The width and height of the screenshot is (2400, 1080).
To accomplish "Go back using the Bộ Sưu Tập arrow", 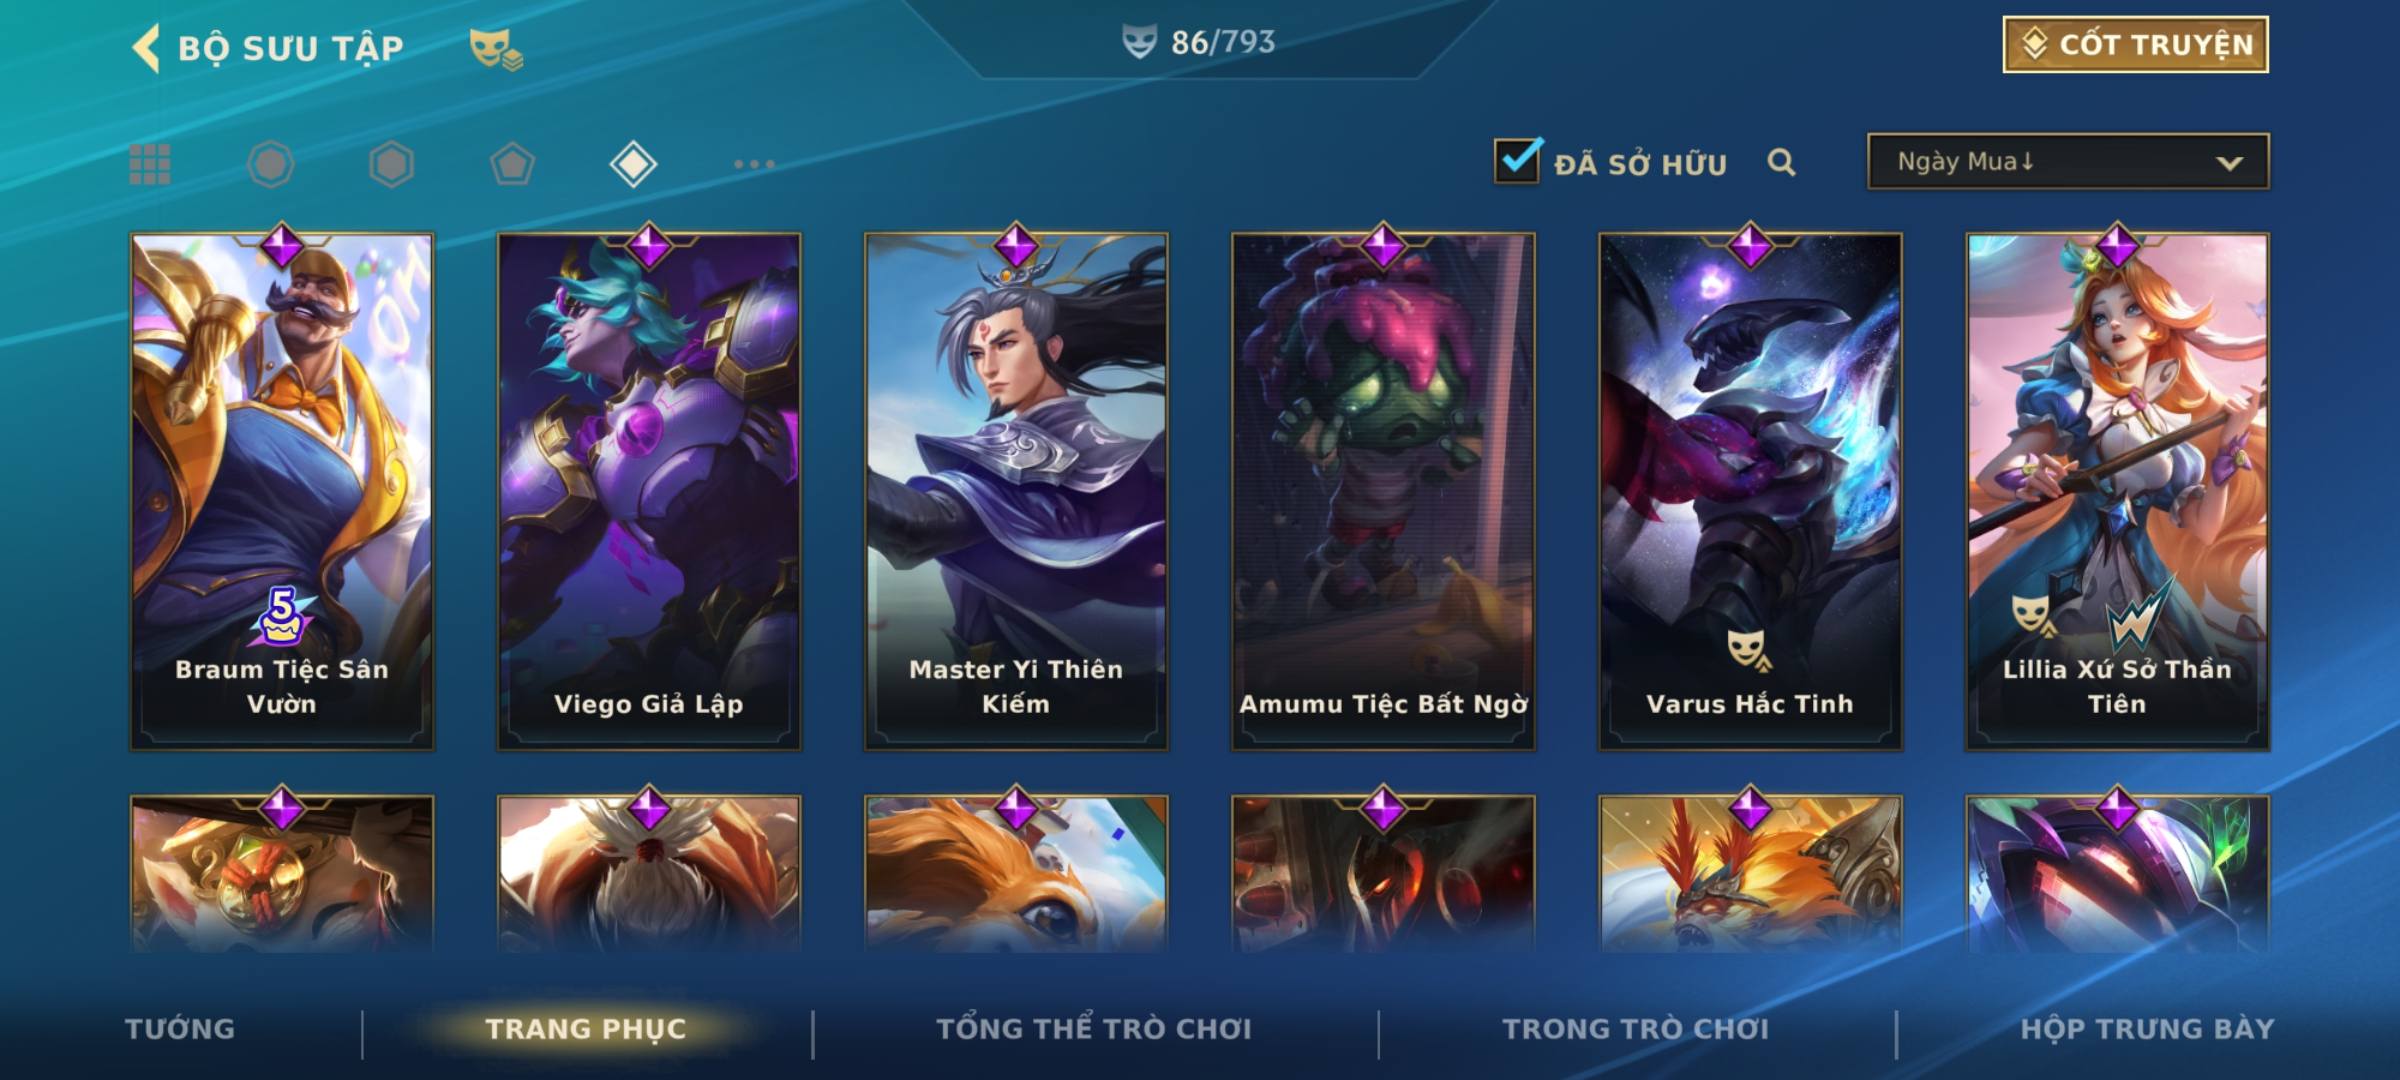I will click(146, 48).
